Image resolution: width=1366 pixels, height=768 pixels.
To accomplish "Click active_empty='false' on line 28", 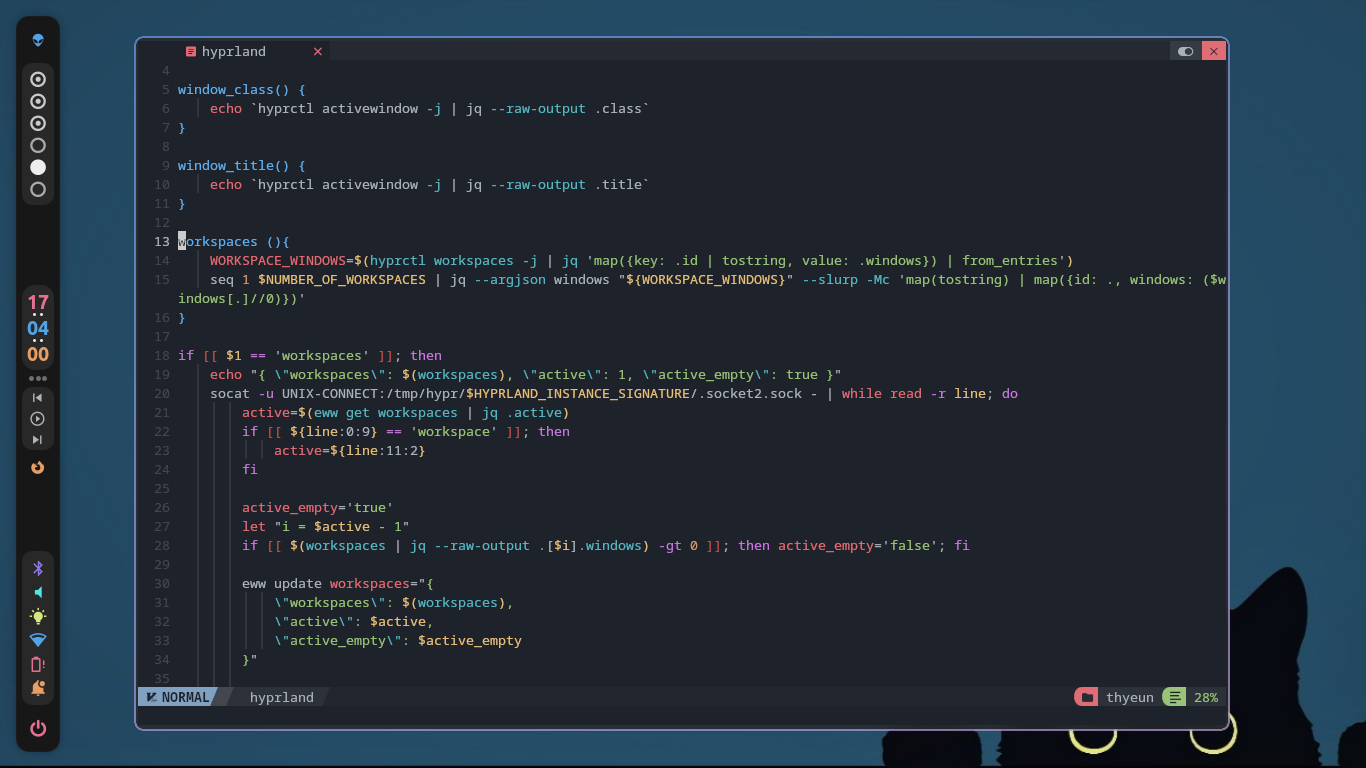I will (858, 545).
